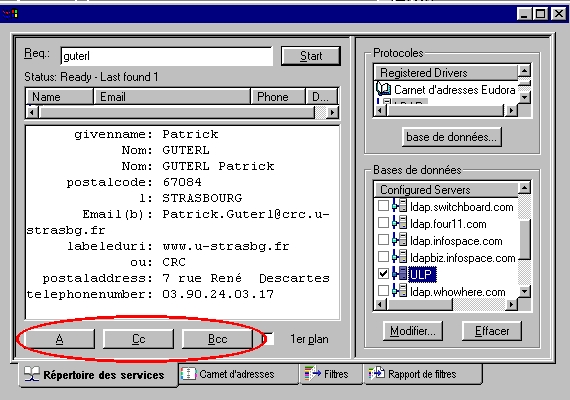This screenshot has width=570, height=400.
Task: Click the ldap.switchboard.com server icon
Action: click(x=400, y=206)
